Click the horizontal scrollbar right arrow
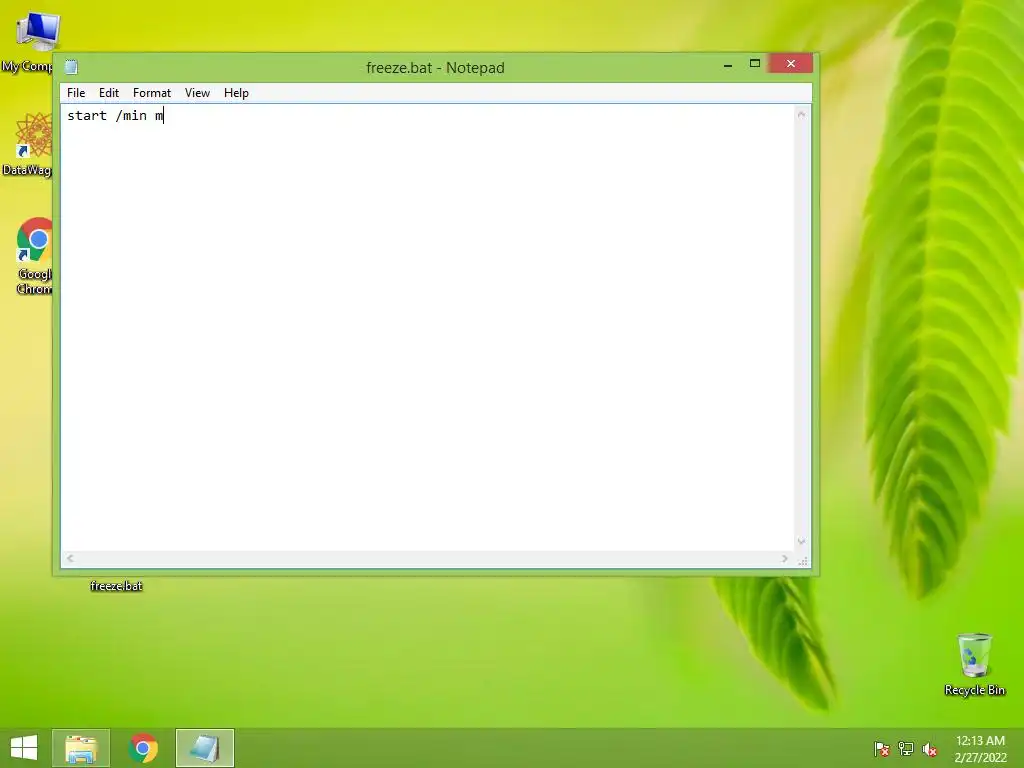 tap(784, 558)
